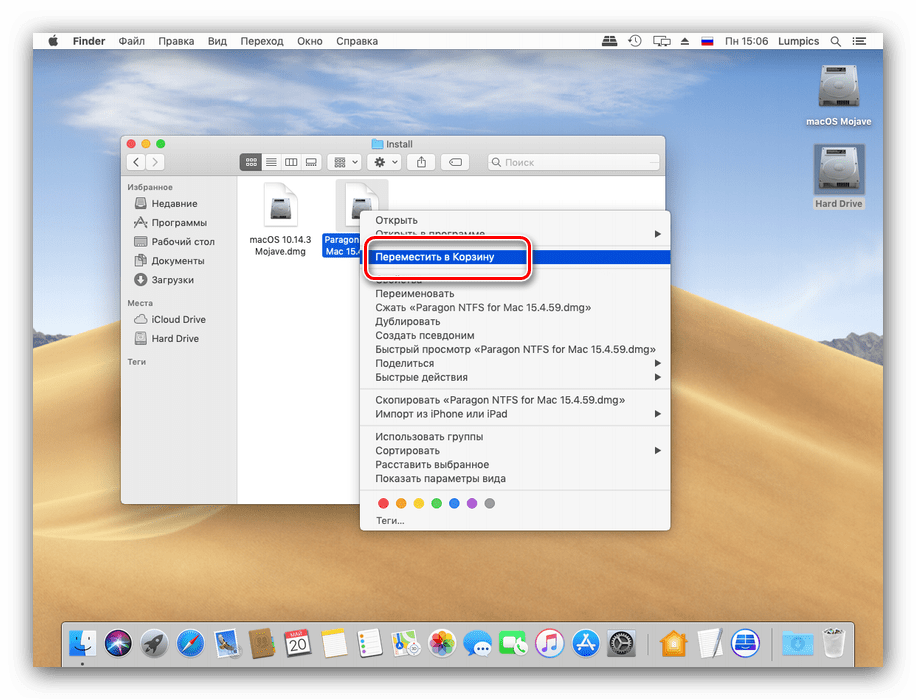Expand the Поделиться submenu

pyautogui.click(x=515, y=363)
